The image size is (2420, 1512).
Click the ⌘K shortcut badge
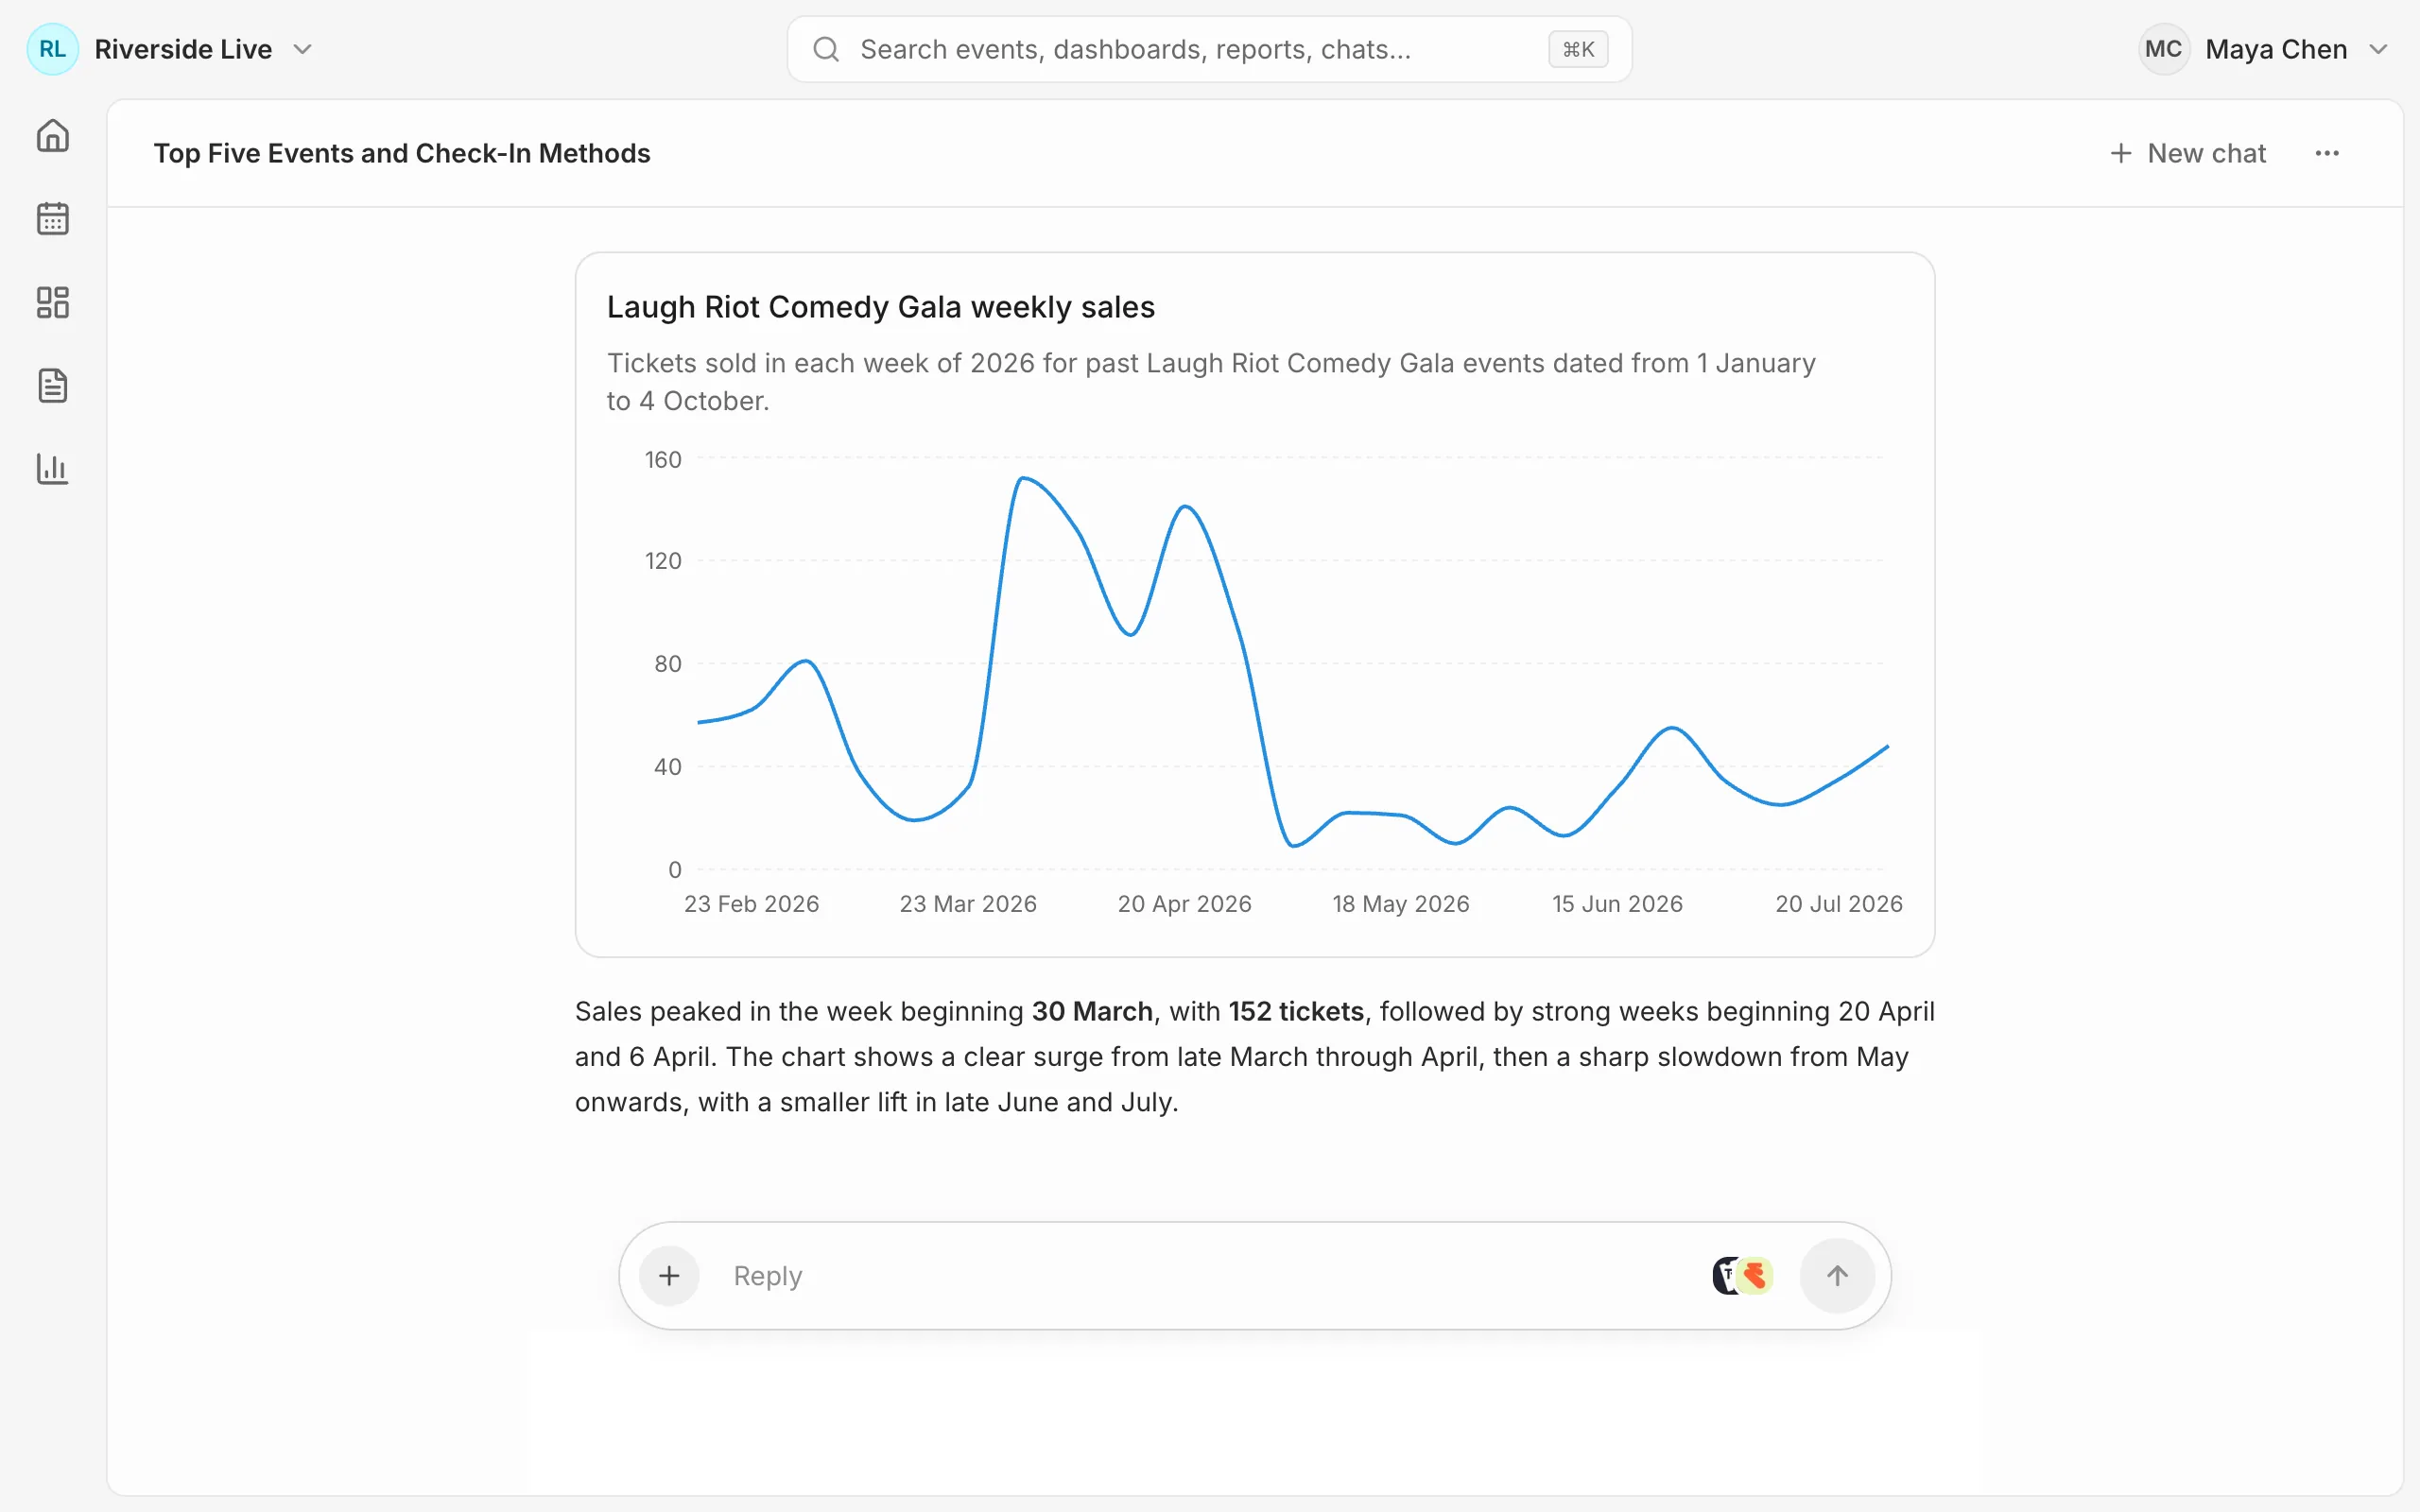(x=1578, y=49)
